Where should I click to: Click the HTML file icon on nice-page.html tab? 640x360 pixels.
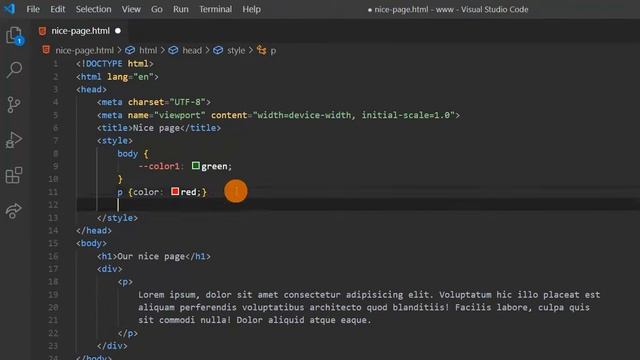(42, 31)
